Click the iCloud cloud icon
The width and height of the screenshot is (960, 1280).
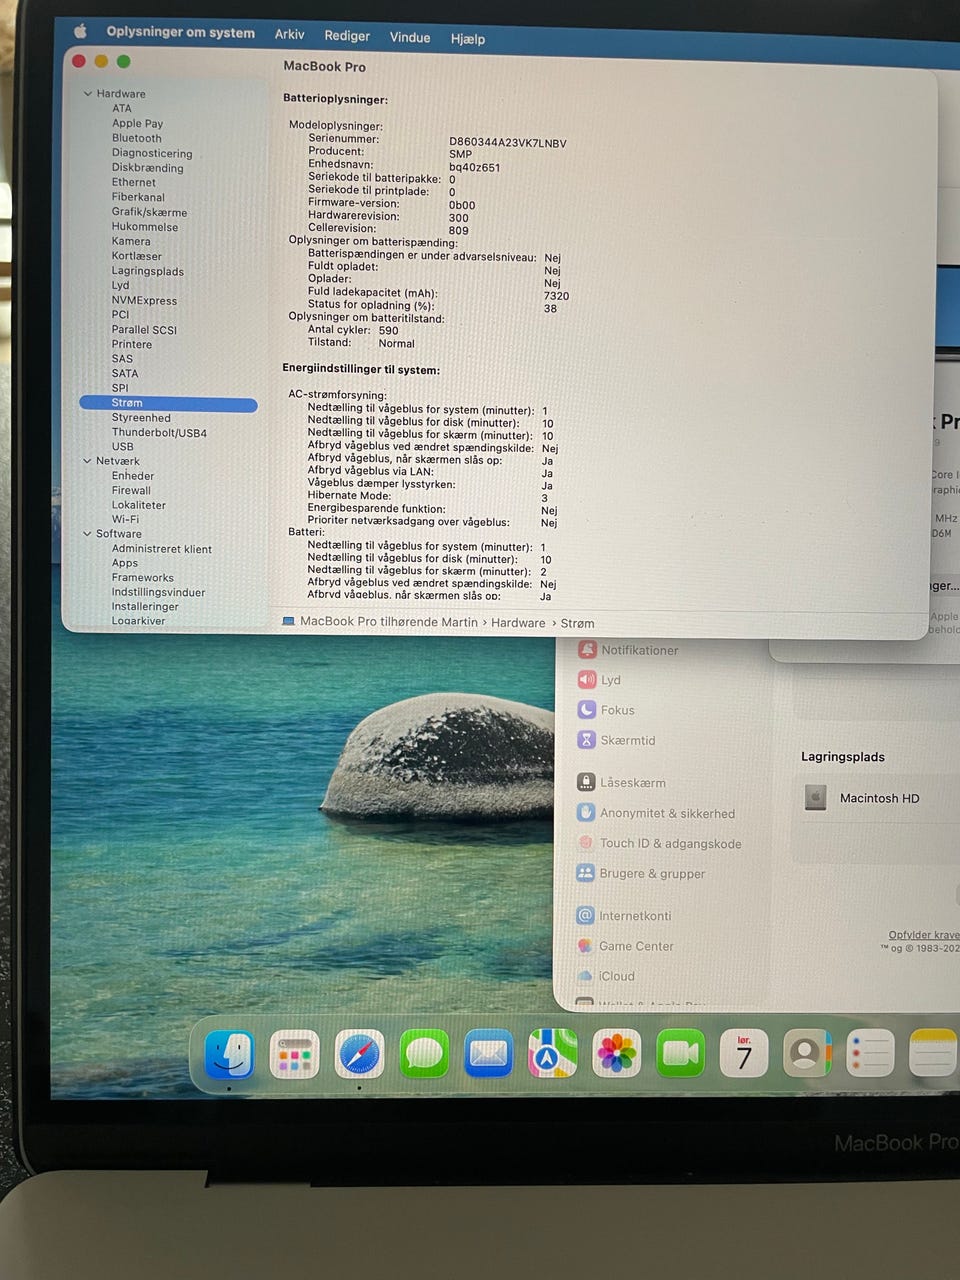click(x=585, y=976)
